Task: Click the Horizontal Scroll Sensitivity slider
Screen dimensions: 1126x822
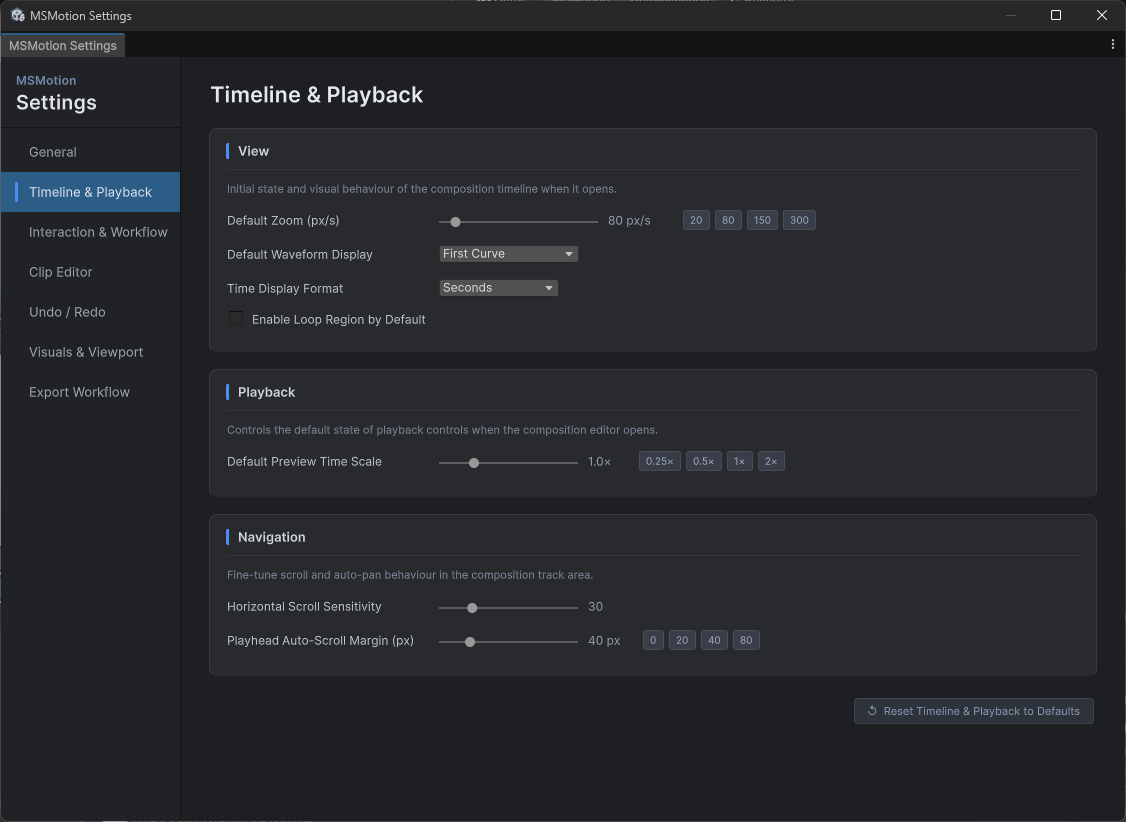Action: click(508, 608)
